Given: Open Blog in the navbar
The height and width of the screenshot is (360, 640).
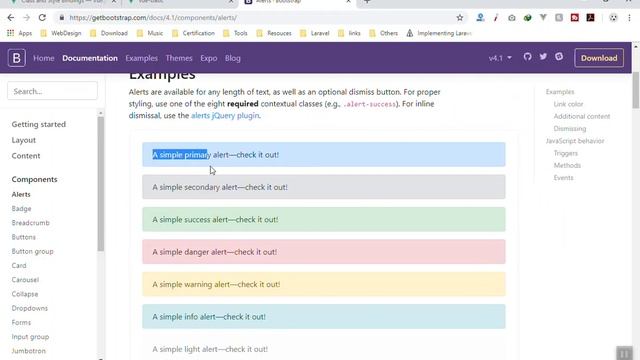Looking at the screenshot, I should coord(233,58).
